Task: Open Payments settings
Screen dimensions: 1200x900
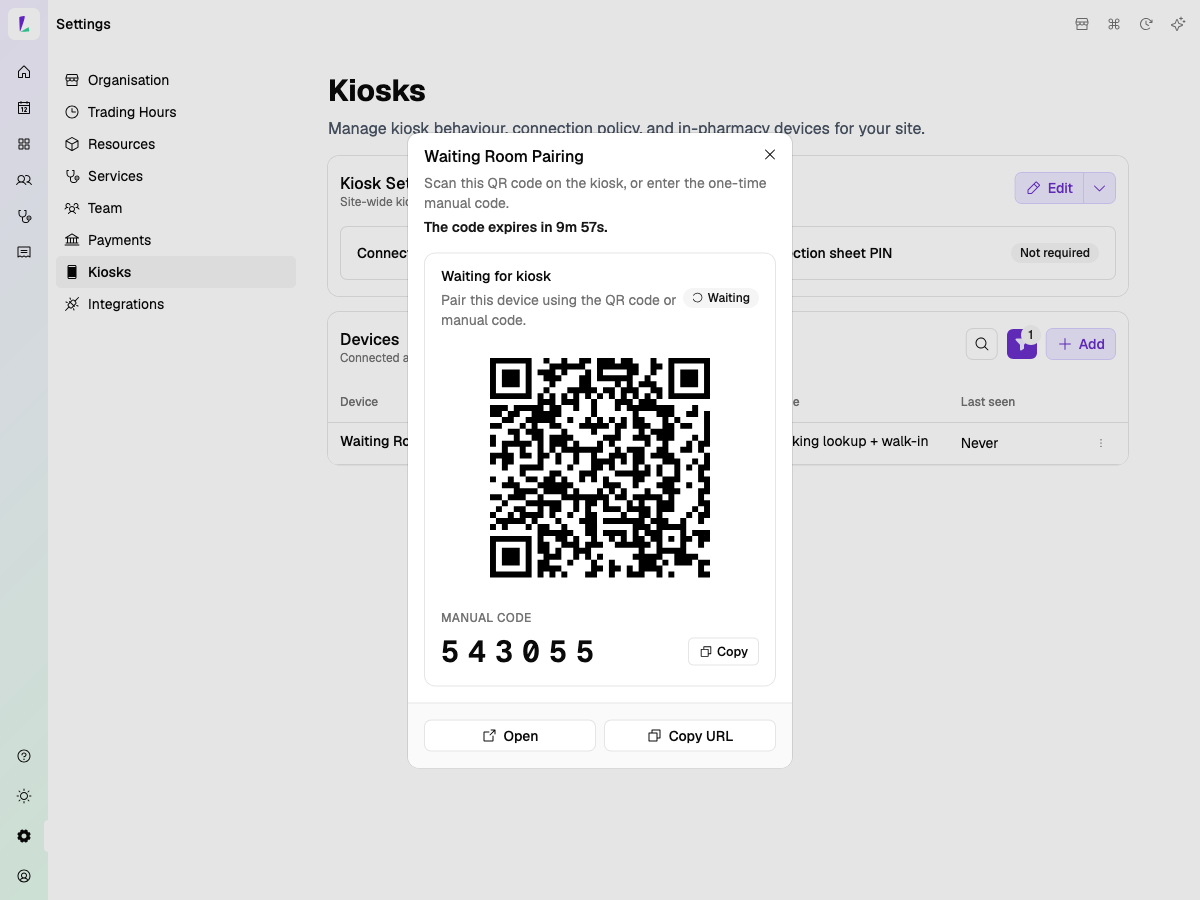Action: coord(176,240)
